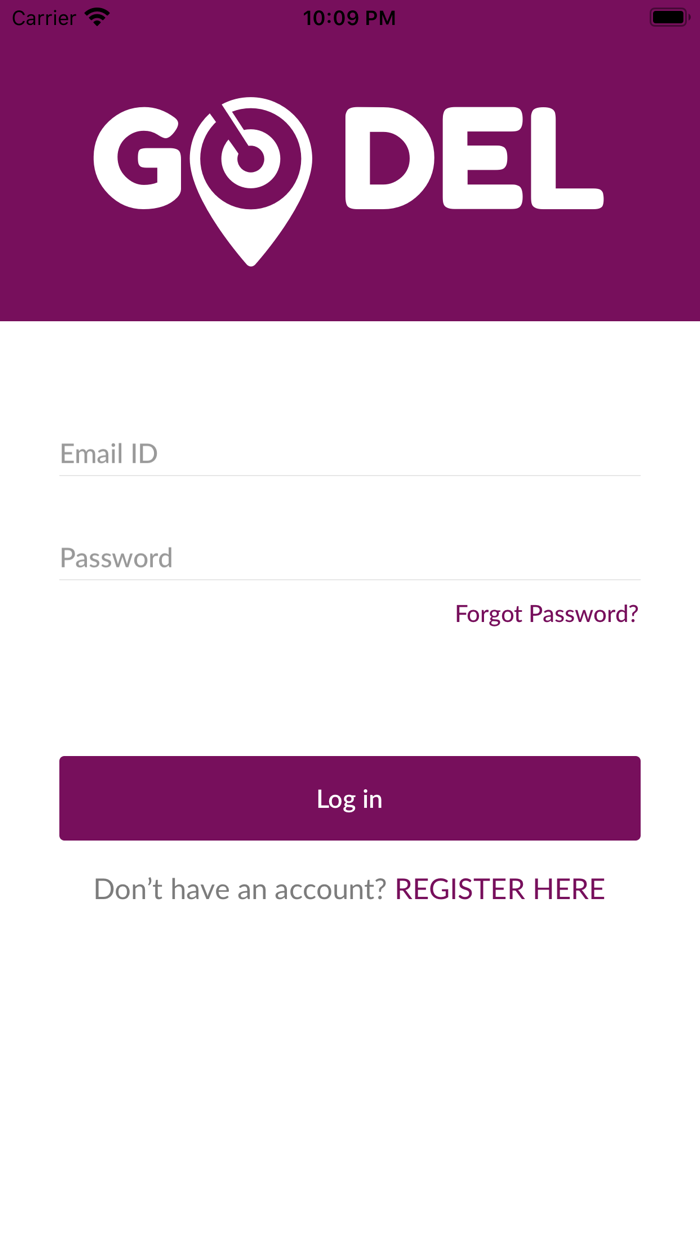This screenshot has height=1244, width=700.
Task: Tap the battery icon in status bar
Action: pyautogui.click(x=667, y=17)
